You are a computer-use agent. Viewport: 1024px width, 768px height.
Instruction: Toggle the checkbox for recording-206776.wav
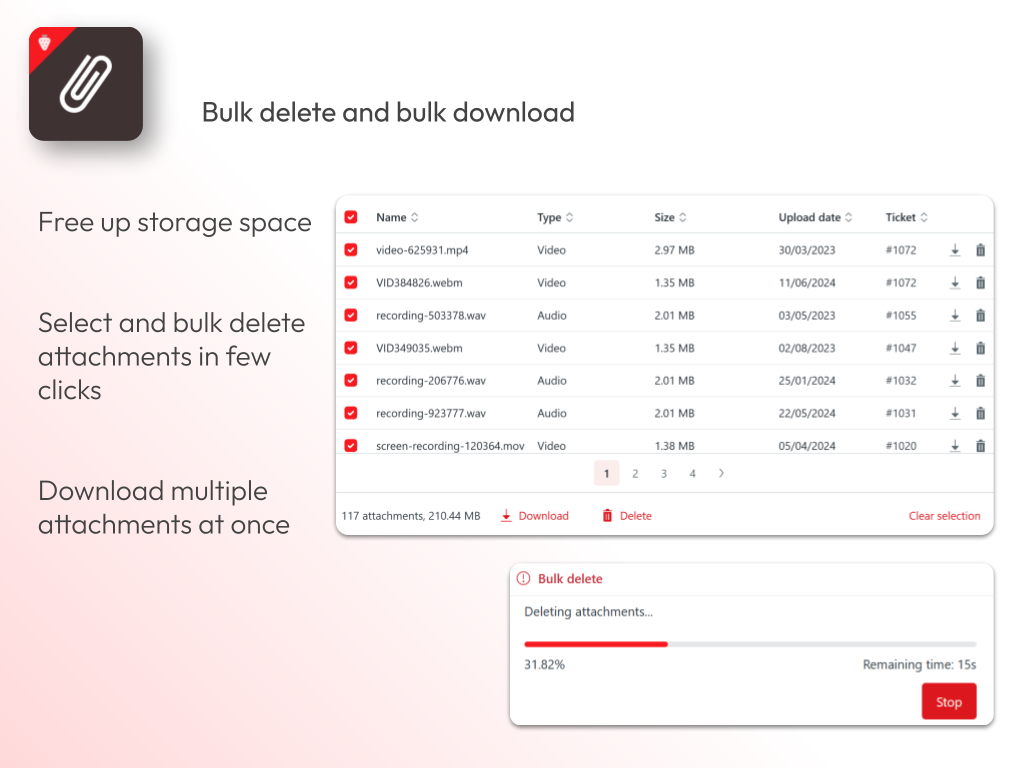[351, 380]
